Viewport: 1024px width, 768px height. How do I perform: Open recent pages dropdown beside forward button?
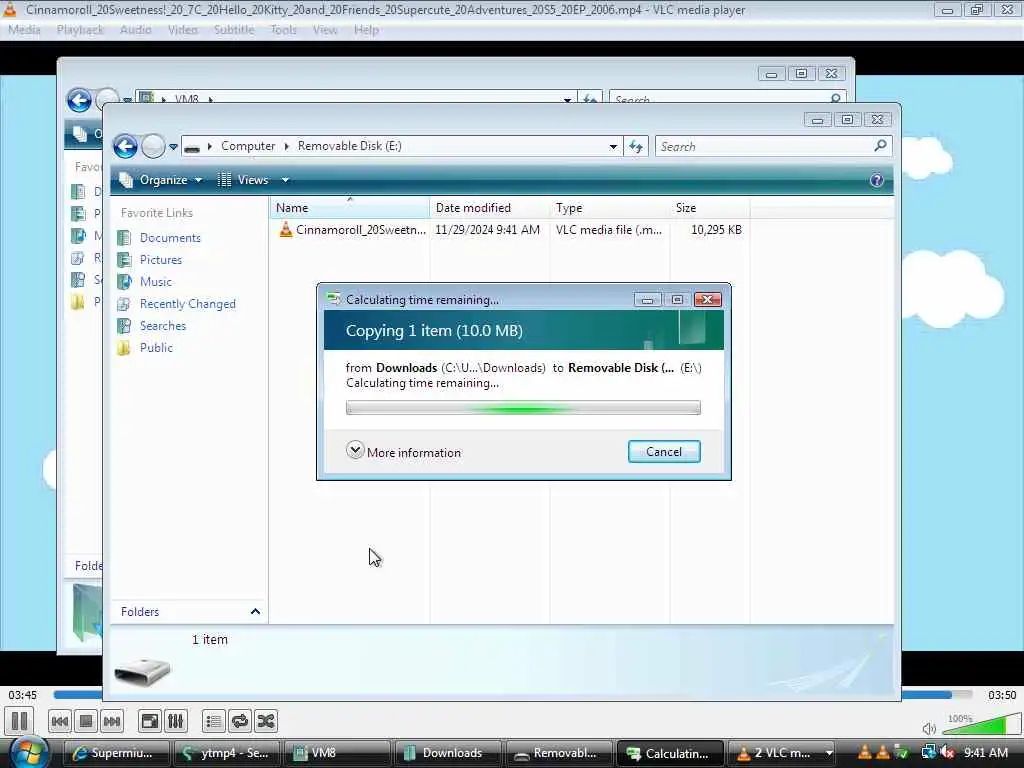[173, 147]
